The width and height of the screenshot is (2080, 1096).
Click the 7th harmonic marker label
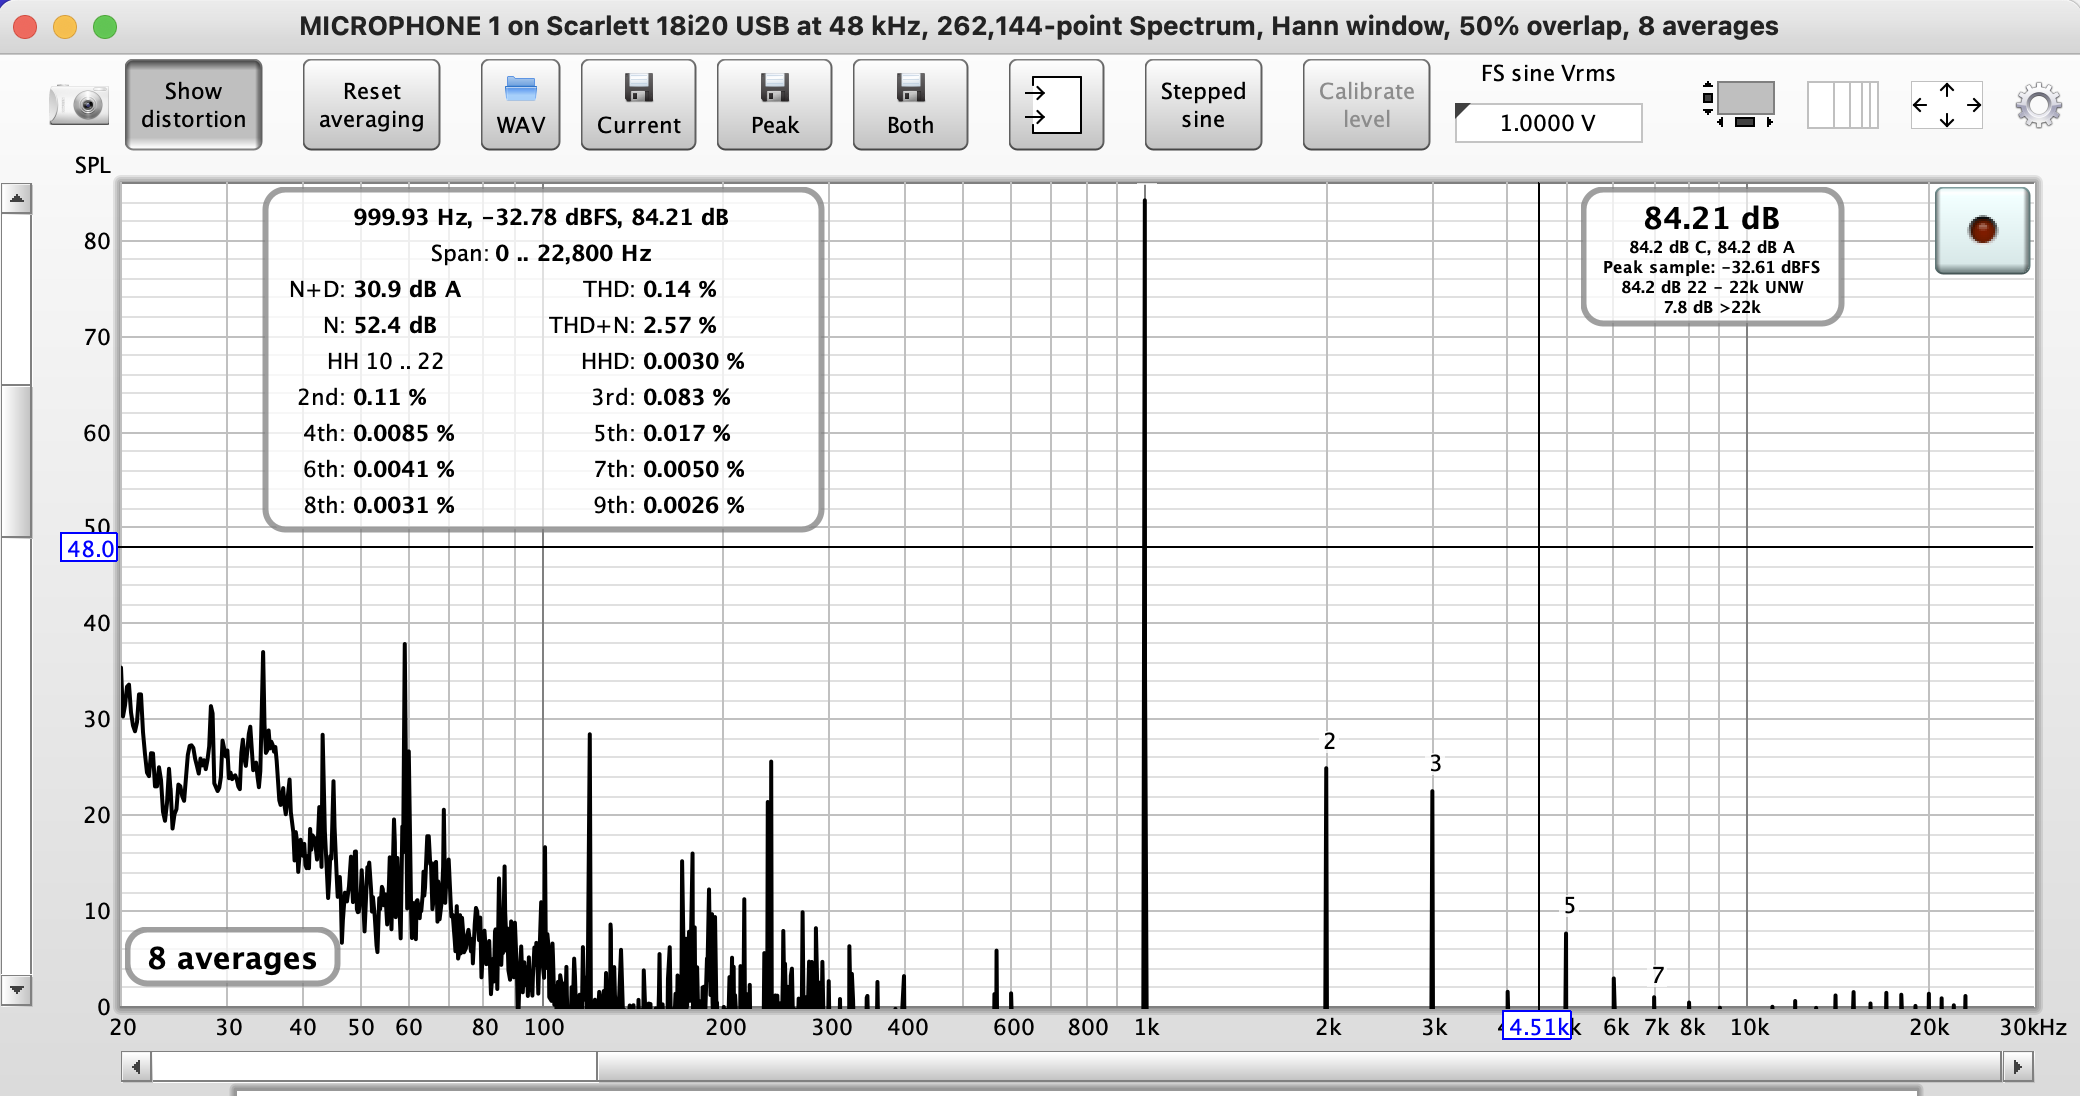click(x=1658, y=975)
